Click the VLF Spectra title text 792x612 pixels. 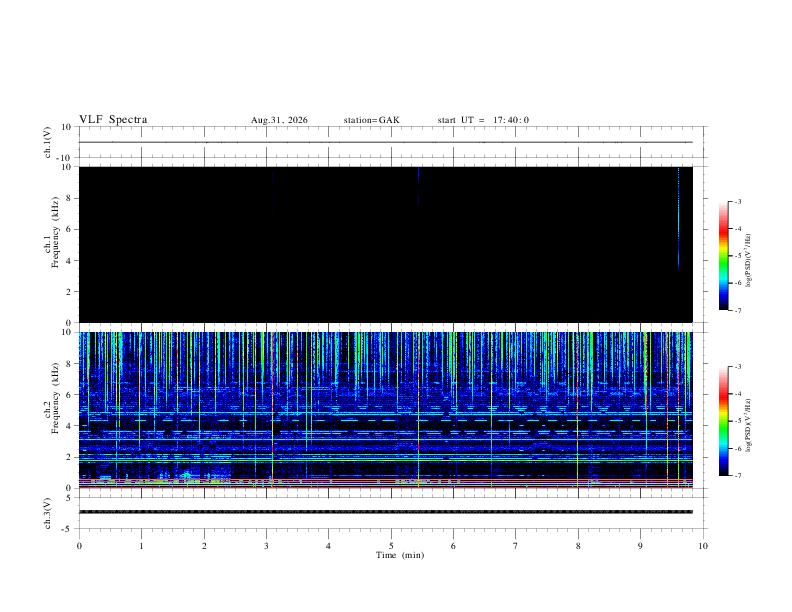pyautogui.click(x=113, y=120)
